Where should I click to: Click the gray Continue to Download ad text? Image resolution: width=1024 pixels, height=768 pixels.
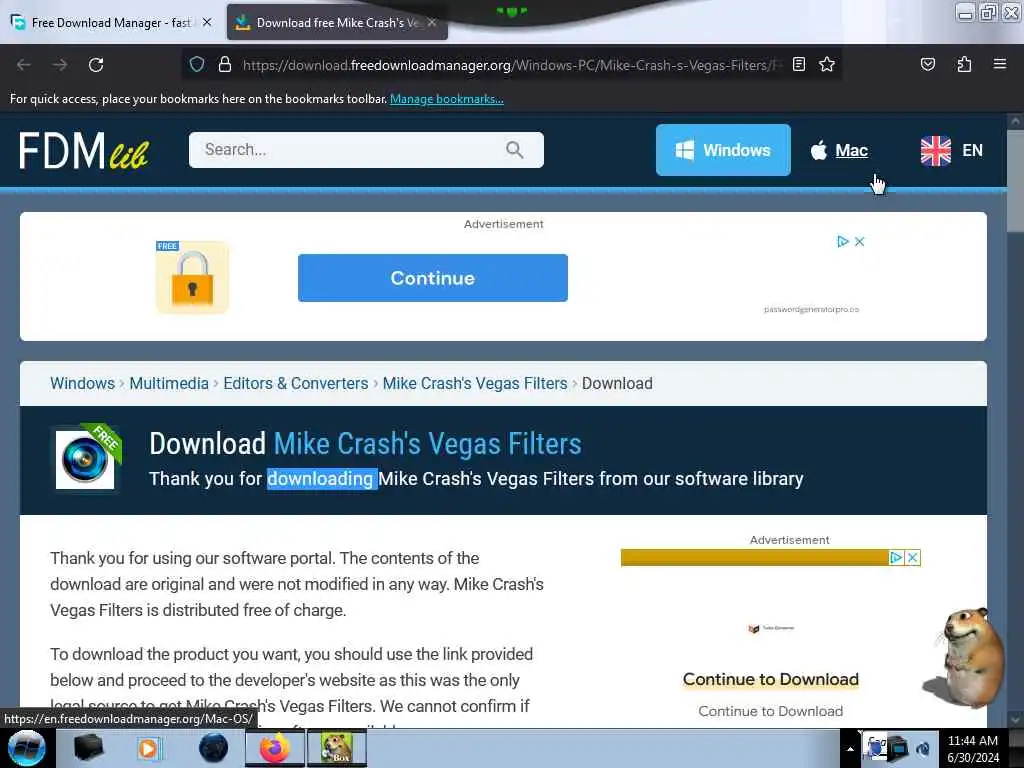coord(771,711)
